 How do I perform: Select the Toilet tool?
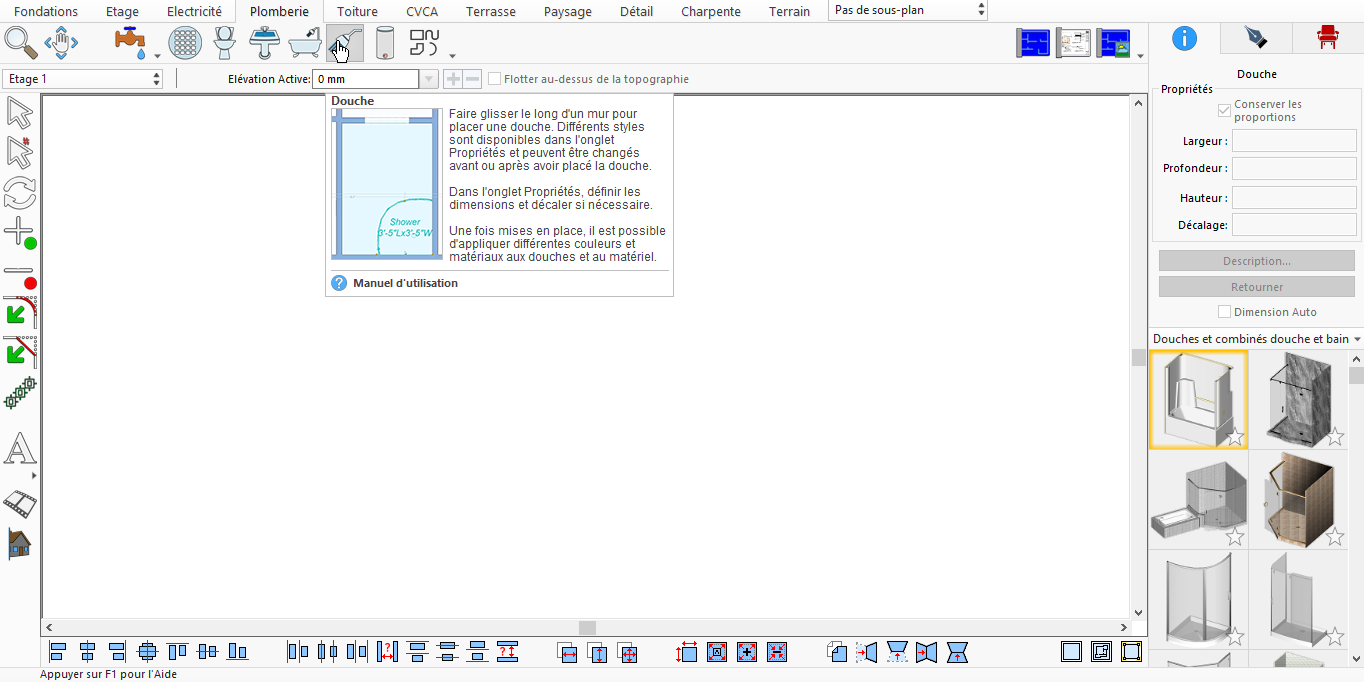click(225, 43)
